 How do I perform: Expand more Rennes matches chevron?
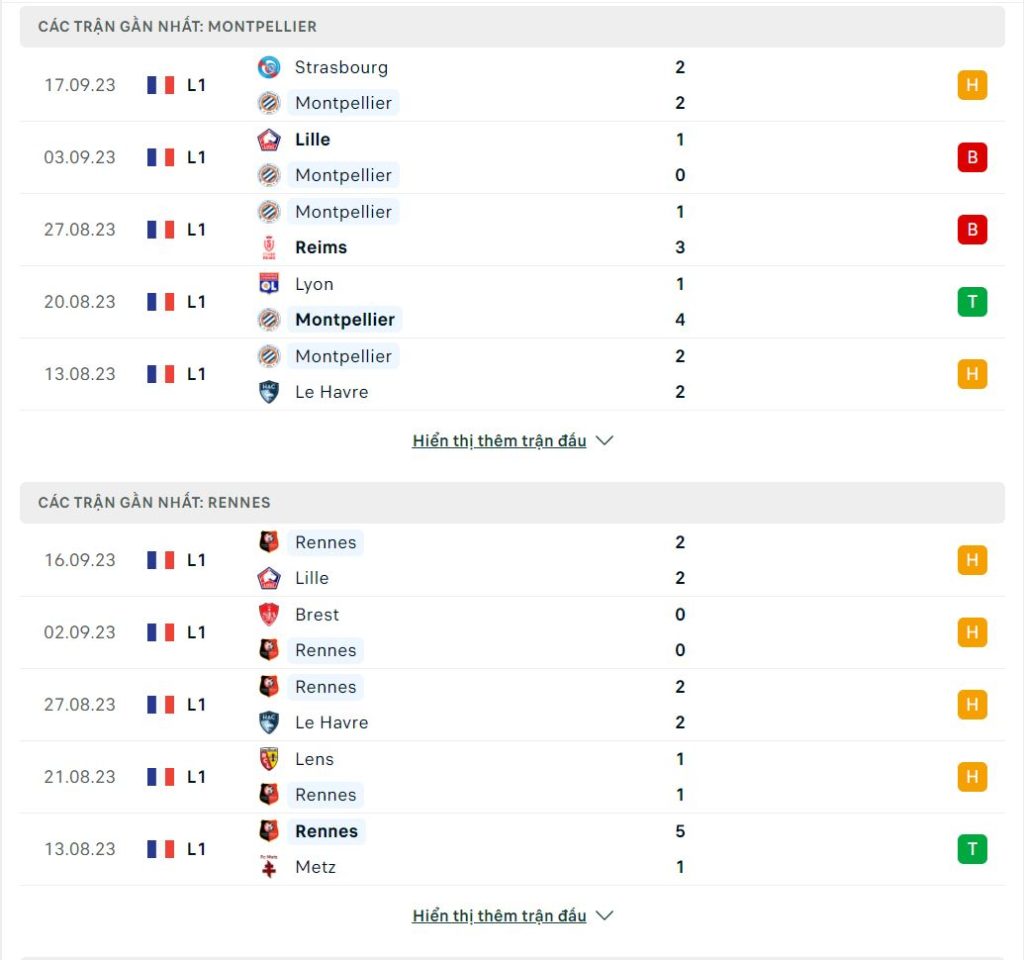[x=605, y=916]
